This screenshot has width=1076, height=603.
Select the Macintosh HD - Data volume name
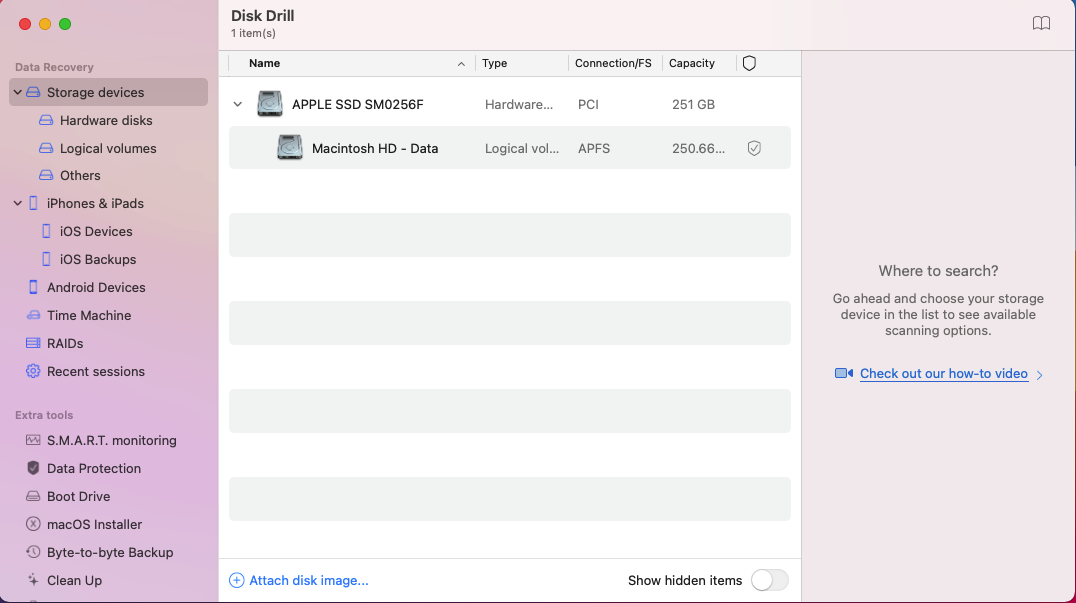click(x=375, y=148)
